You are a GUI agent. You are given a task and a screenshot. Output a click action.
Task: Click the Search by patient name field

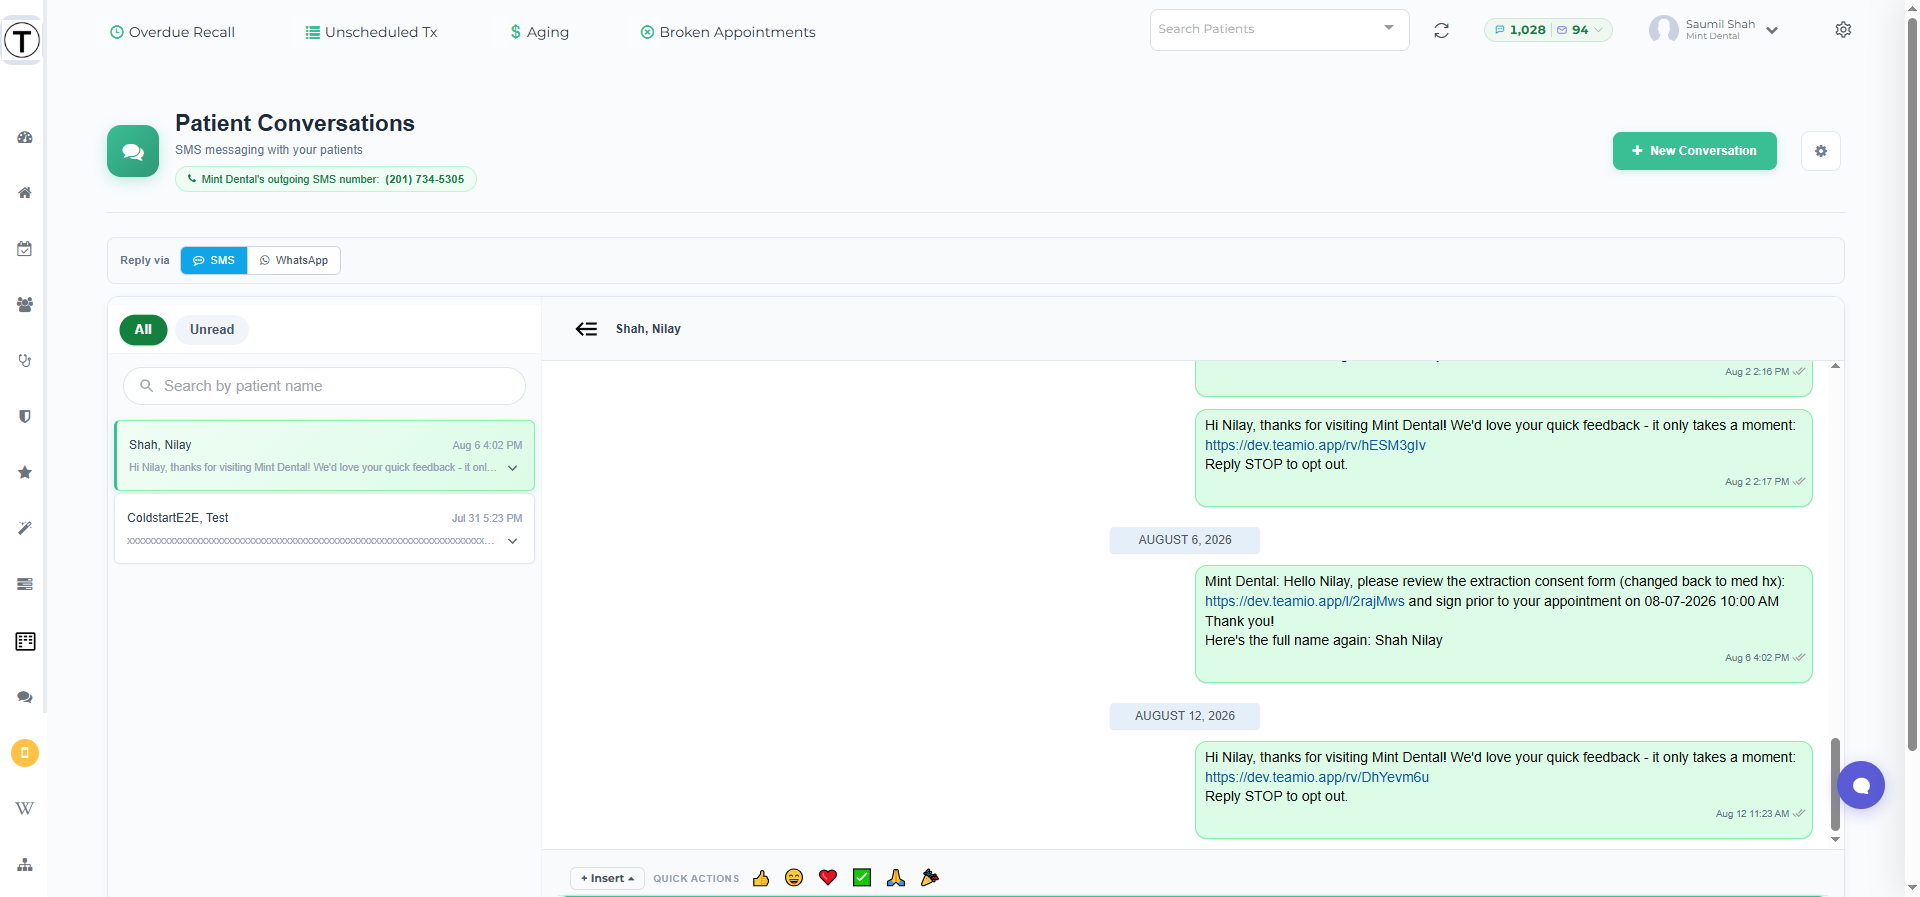(324, 386)
